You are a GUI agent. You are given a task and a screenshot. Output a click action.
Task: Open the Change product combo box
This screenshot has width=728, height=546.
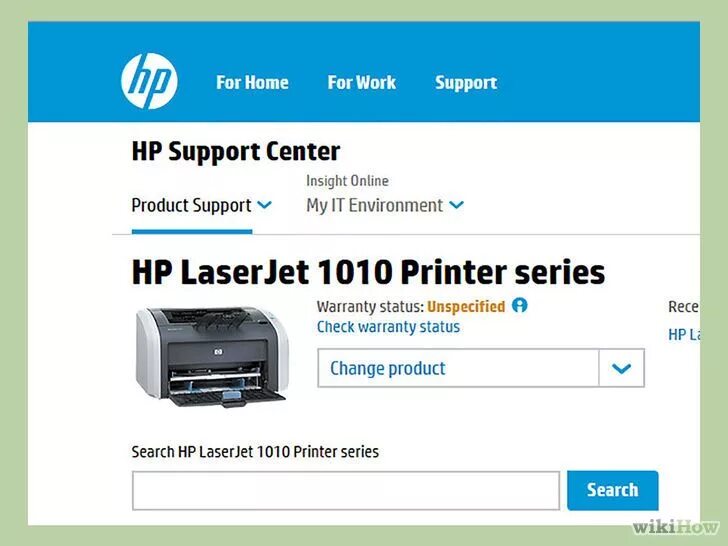[x=481, y=368]
